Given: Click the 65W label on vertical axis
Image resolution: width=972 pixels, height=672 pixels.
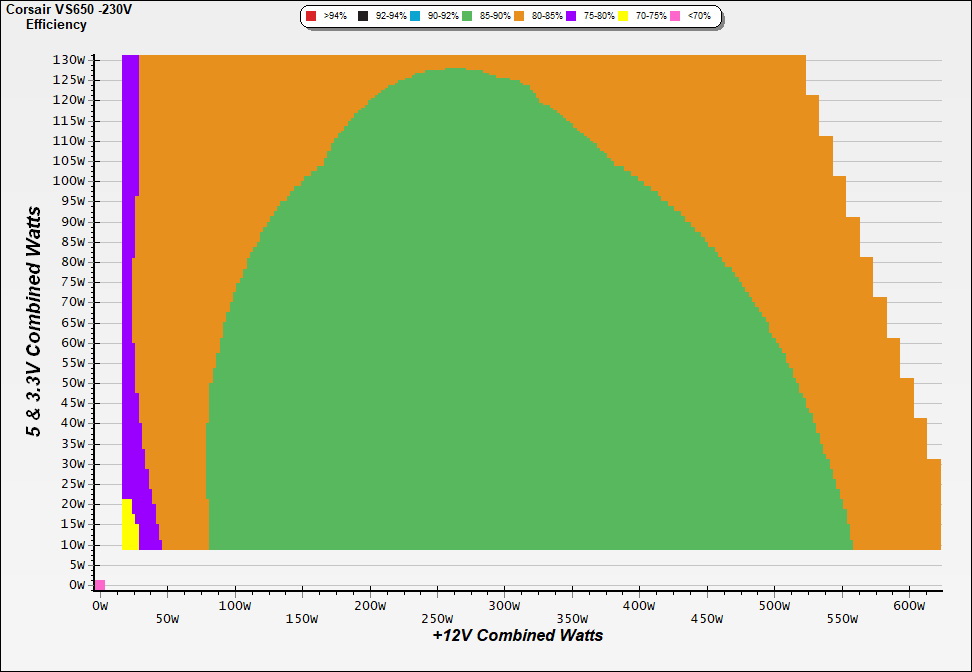Looking at the screenshot, I should tap(73, 323).
